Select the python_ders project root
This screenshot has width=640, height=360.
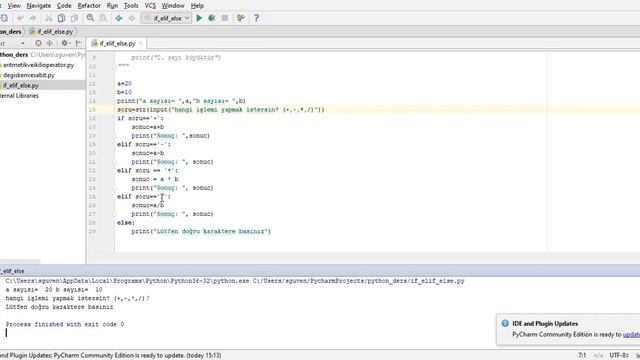[14, 55]
